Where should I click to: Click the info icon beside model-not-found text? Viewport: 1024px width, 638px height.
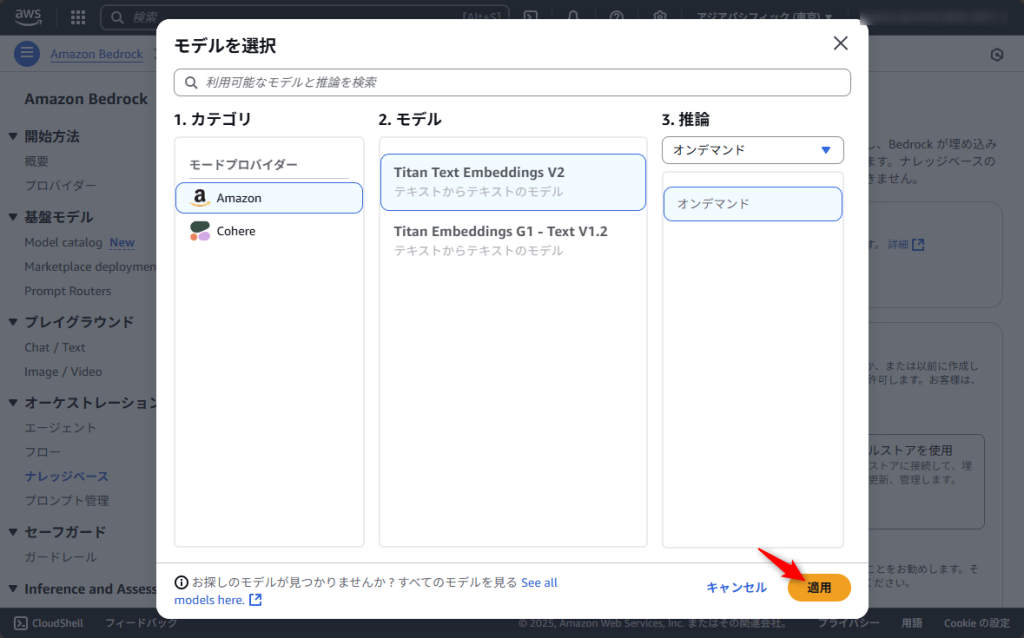[x=181, y=582]
